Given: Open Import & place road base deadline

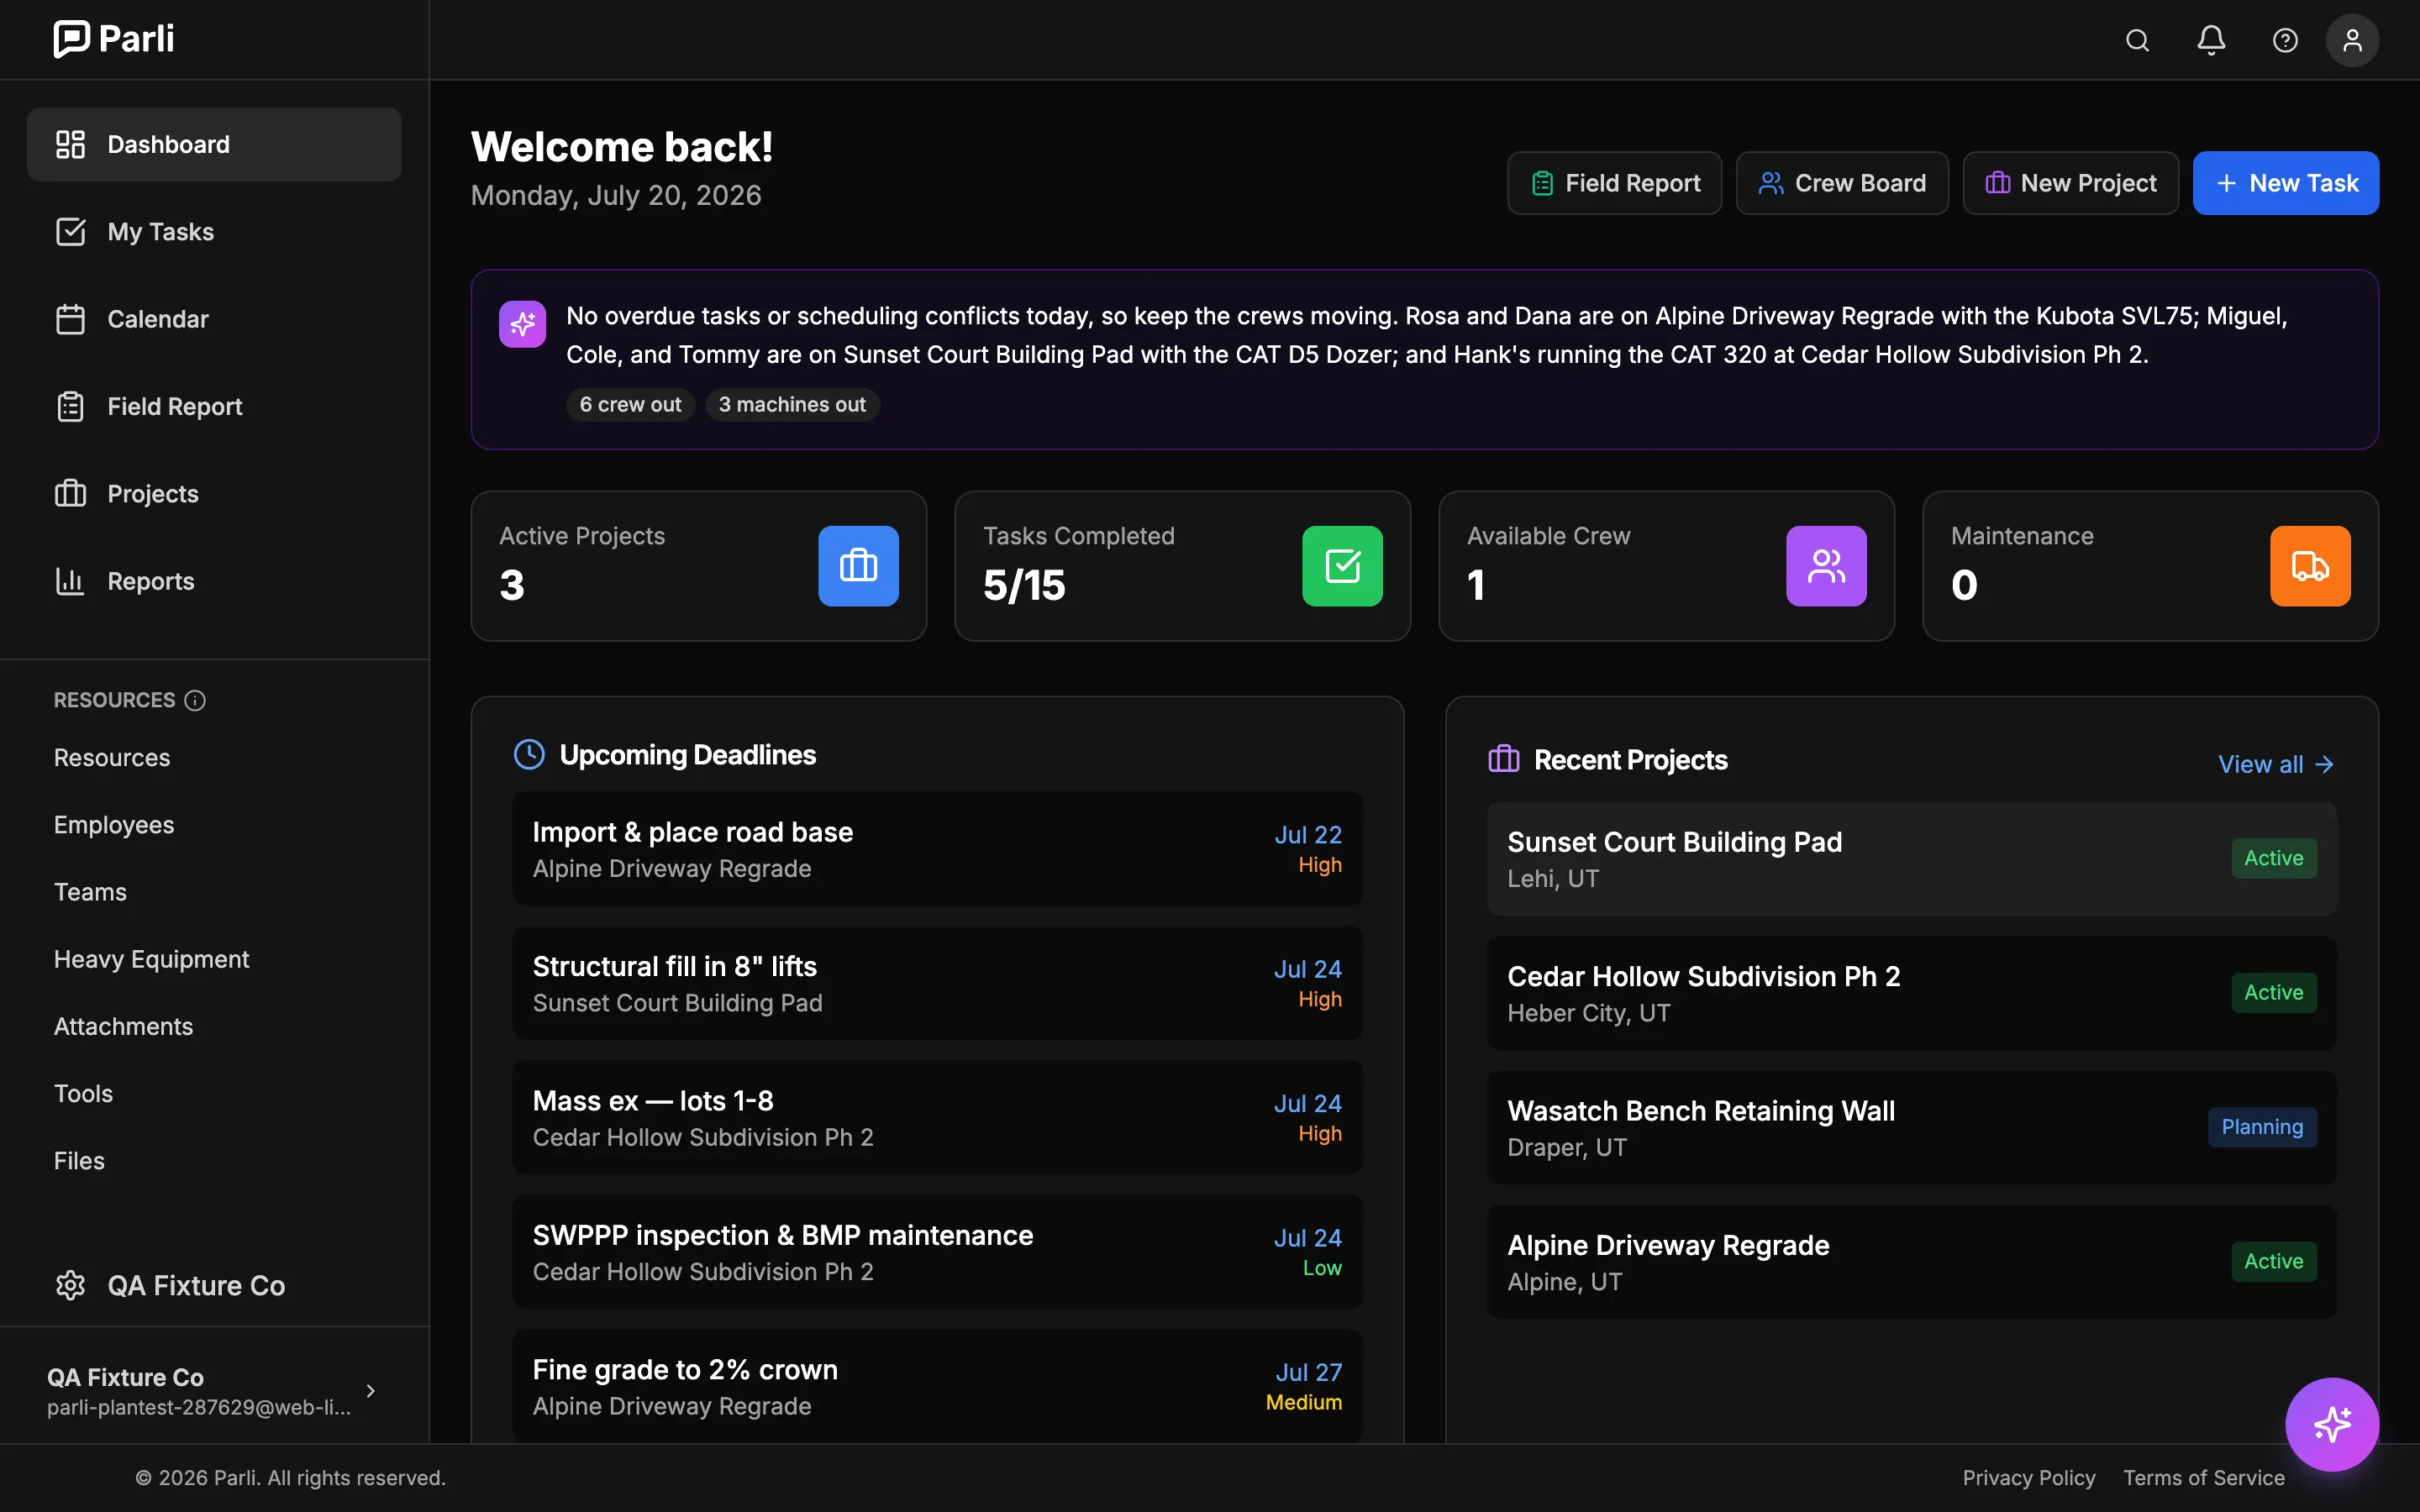Looking at the screenshot, I should tap(937, 849).
